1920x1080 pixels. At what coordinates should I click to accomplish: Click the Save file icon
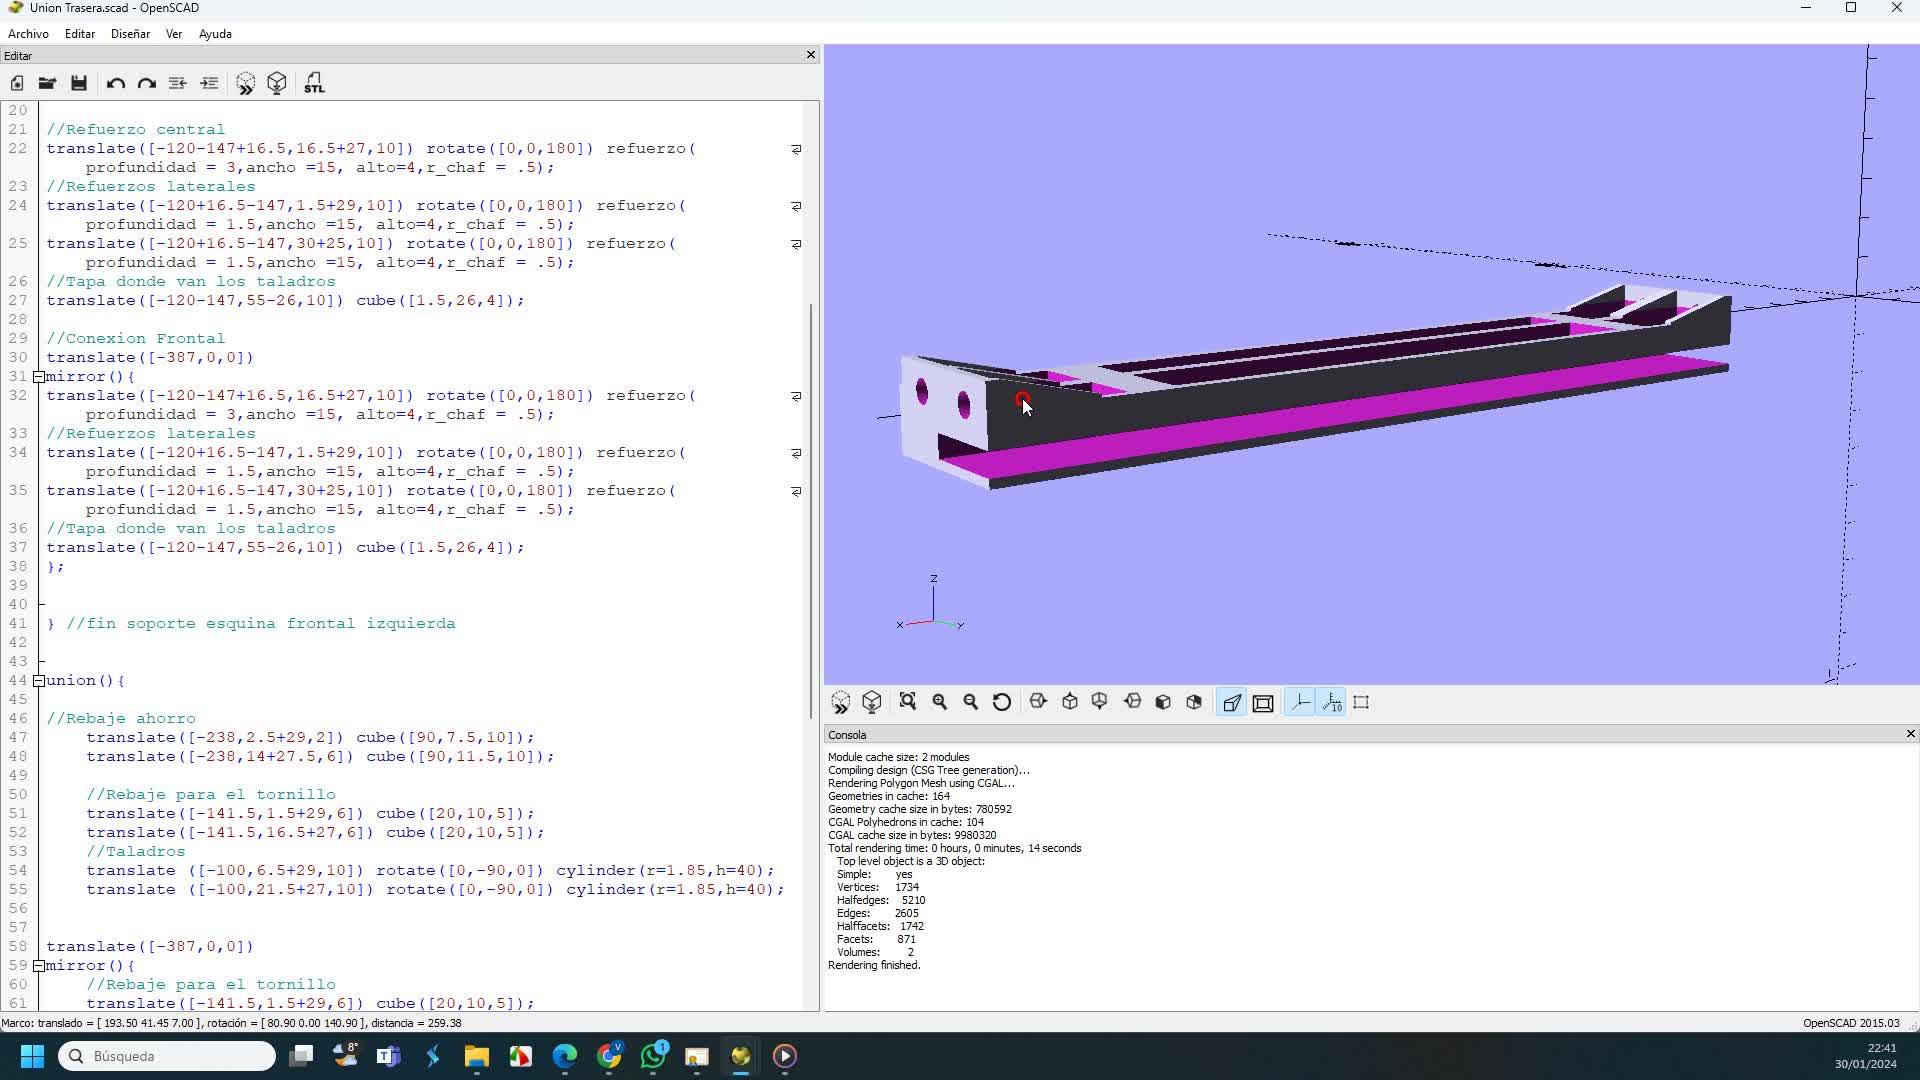click(79, 83)
